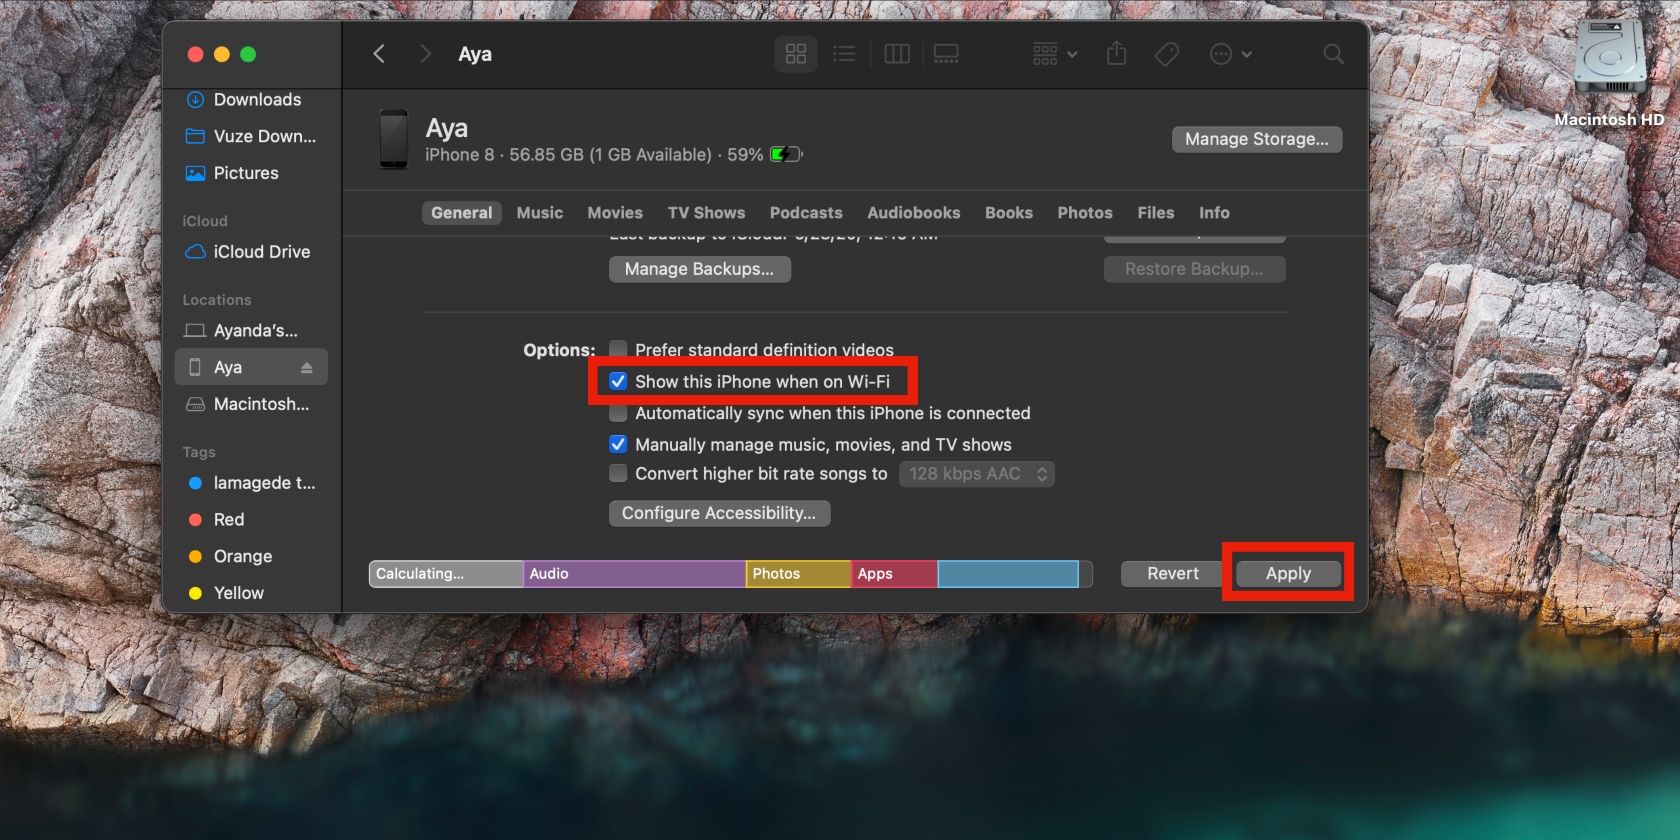Eject the Aya iPhone
1680x840 pixels.
[x=307, y=368]
